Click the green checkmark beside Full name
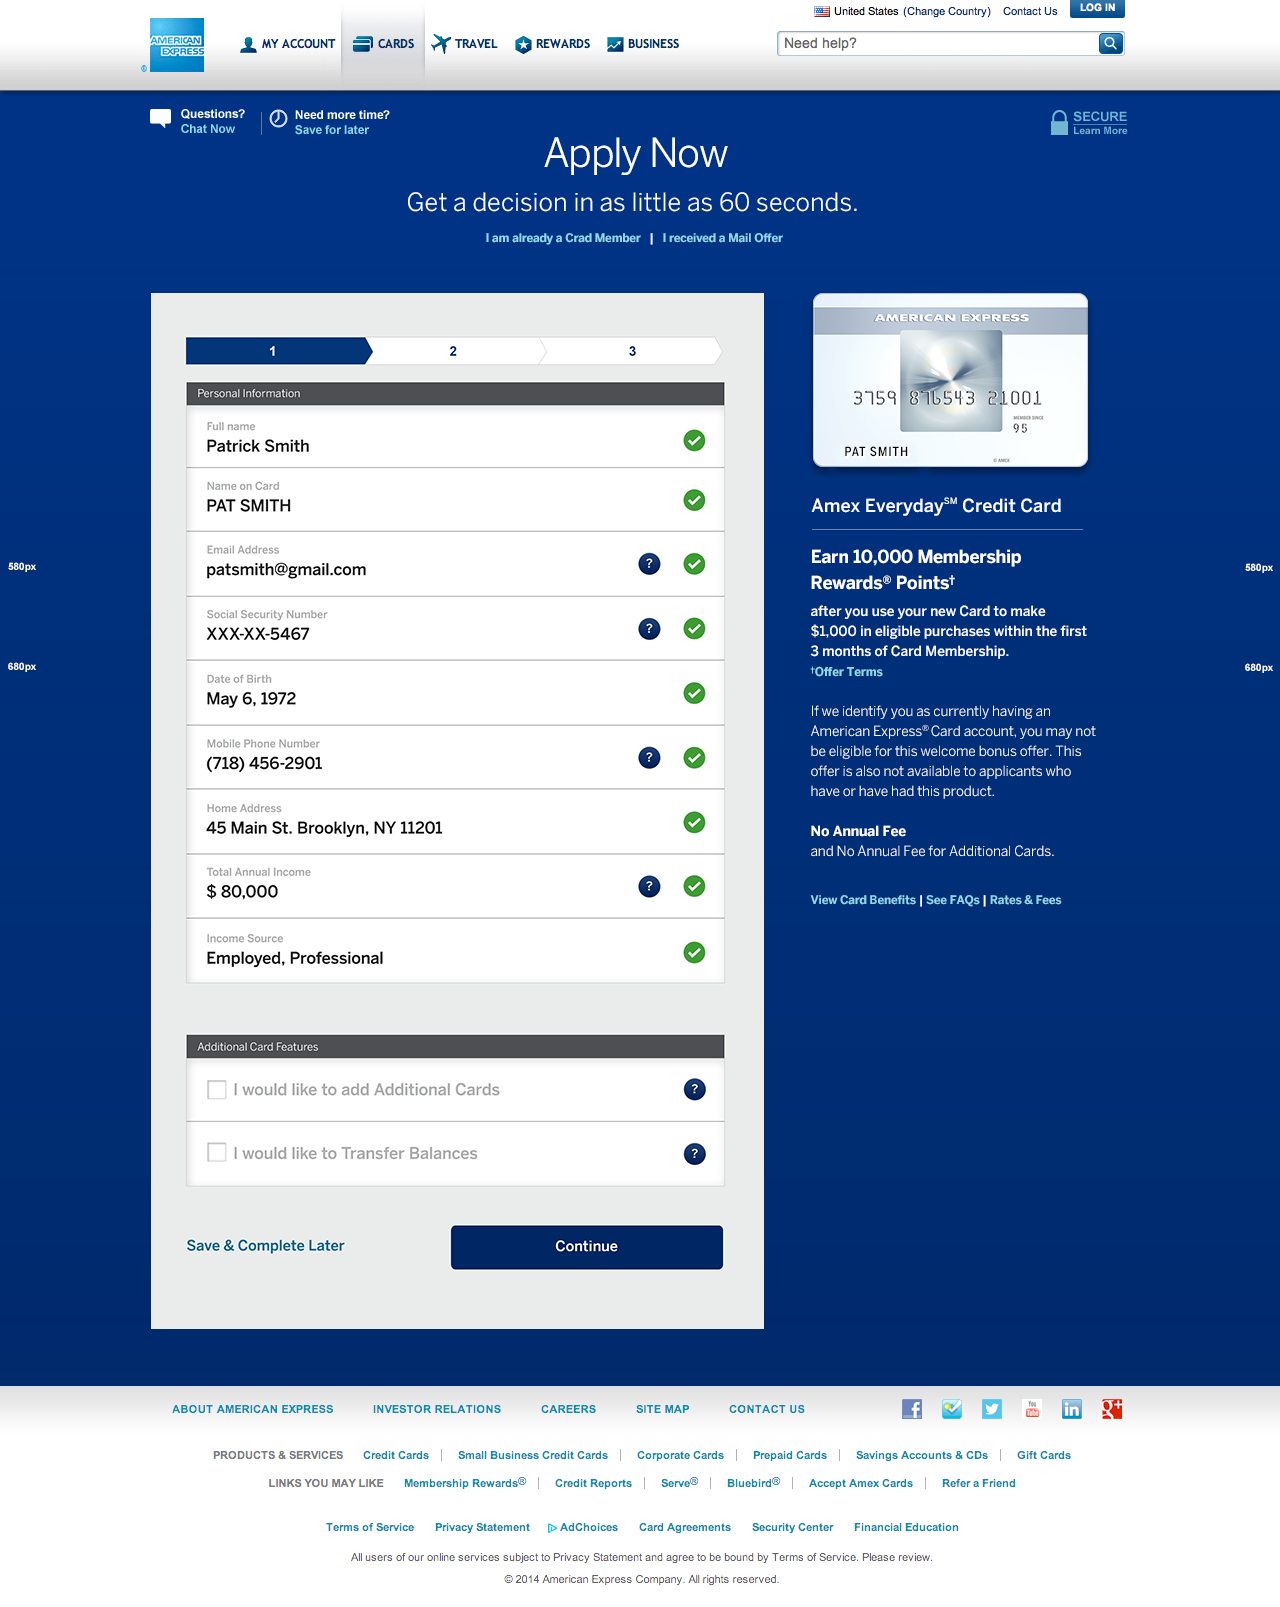The image size is (1280, 1607). tap(694, 440)
